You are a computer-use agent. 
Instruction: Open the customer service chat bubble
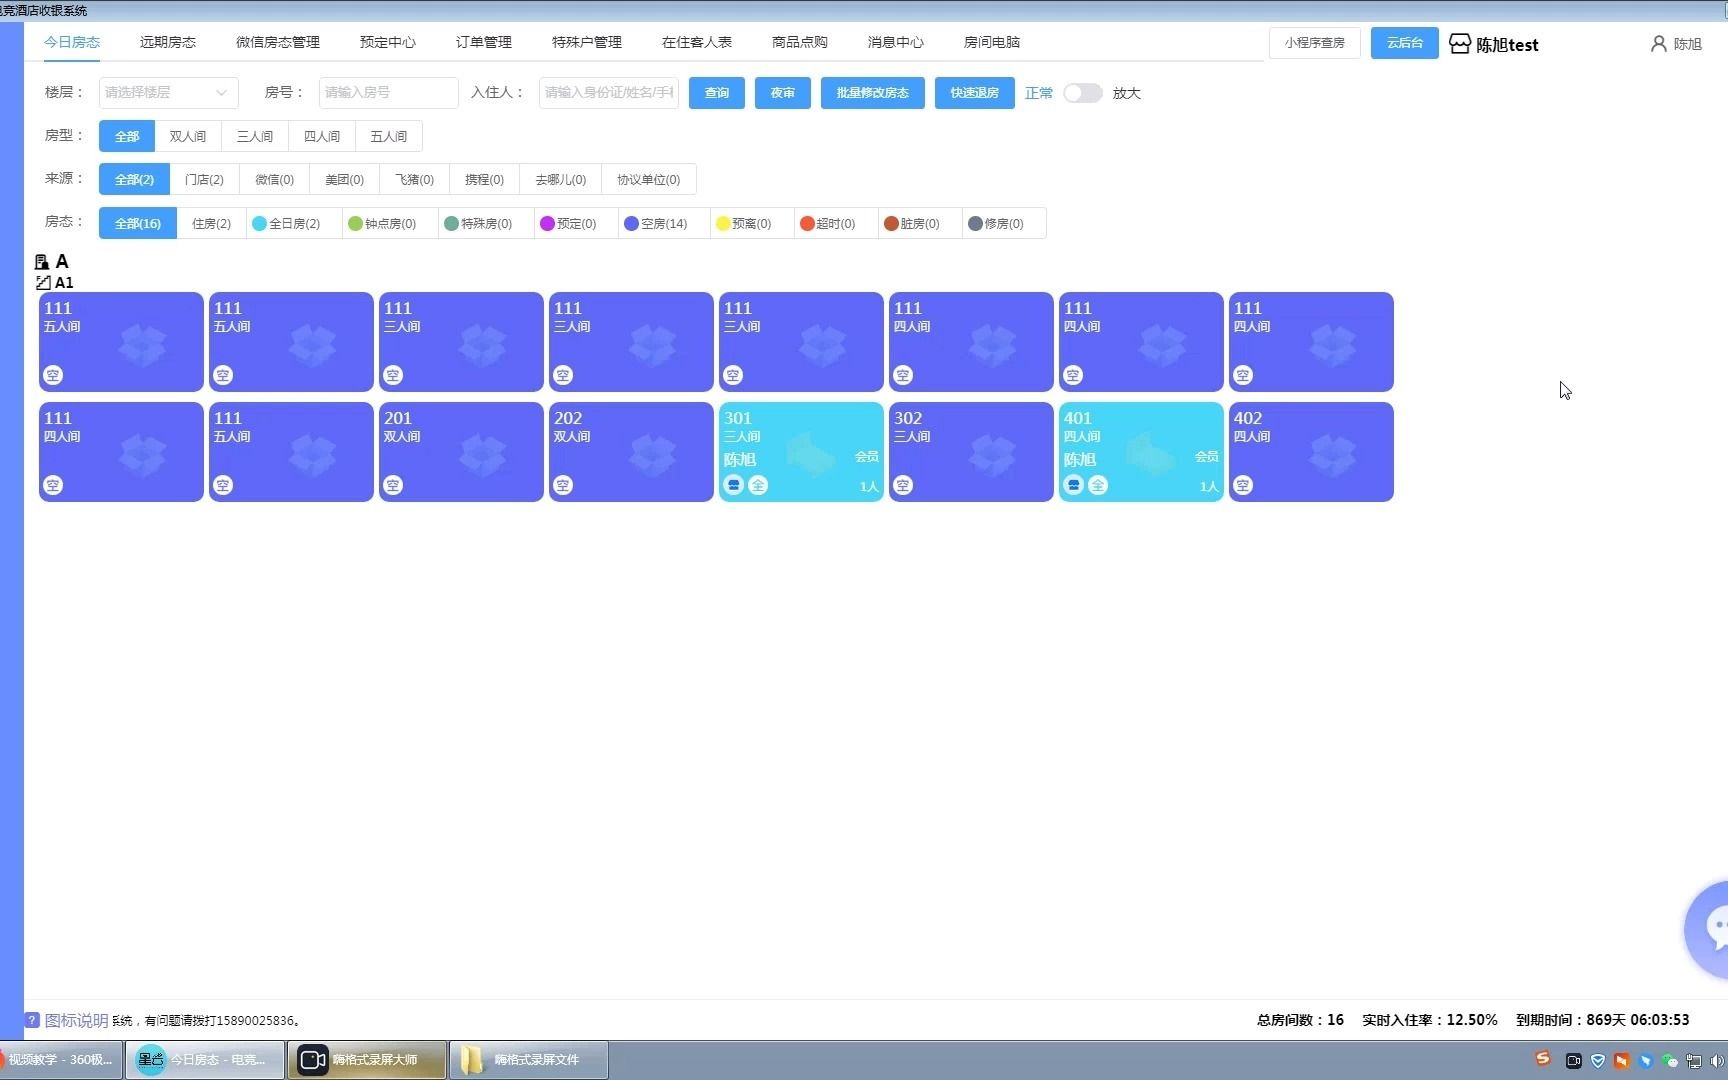click(x=1708, y=930)
